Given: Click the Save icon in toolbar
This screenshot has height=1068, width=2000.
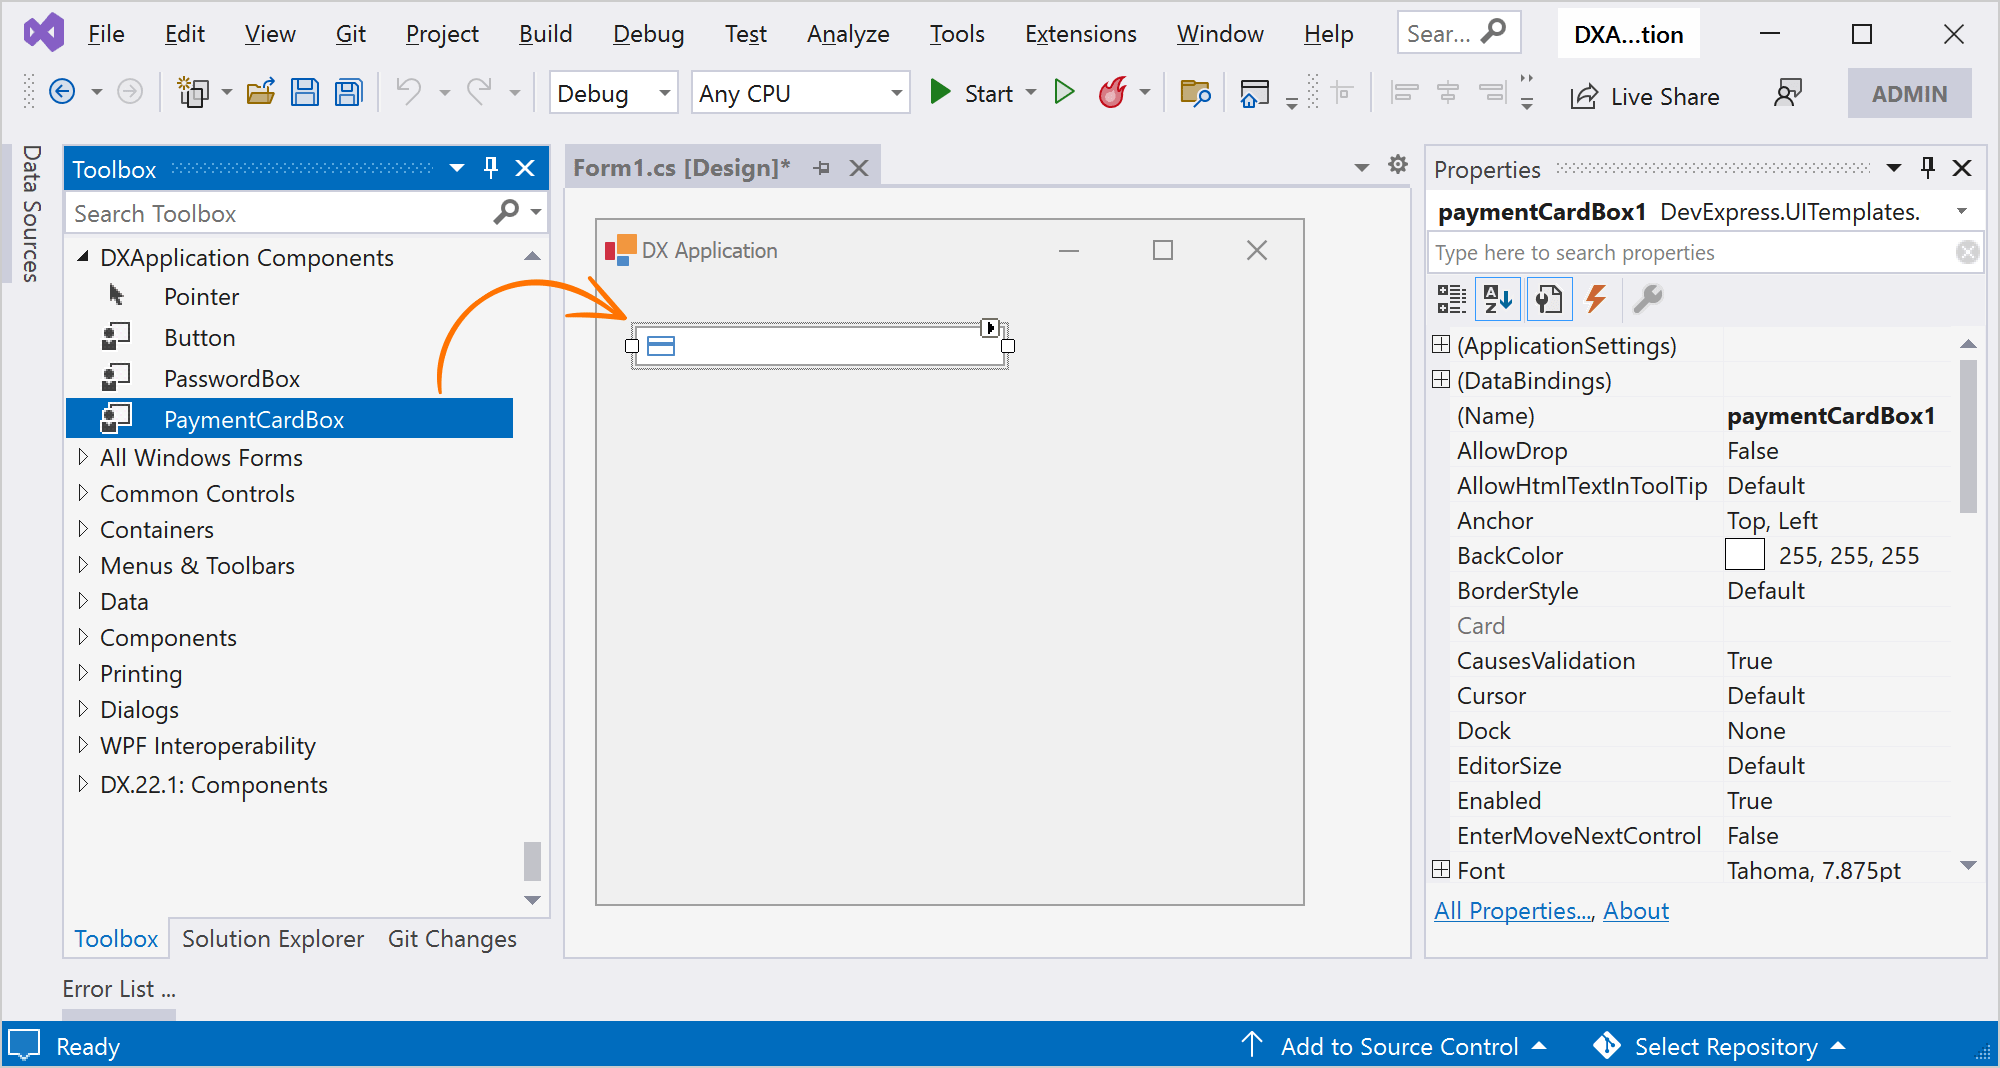Looking at the screenshot, I should (x=304, y=93).
